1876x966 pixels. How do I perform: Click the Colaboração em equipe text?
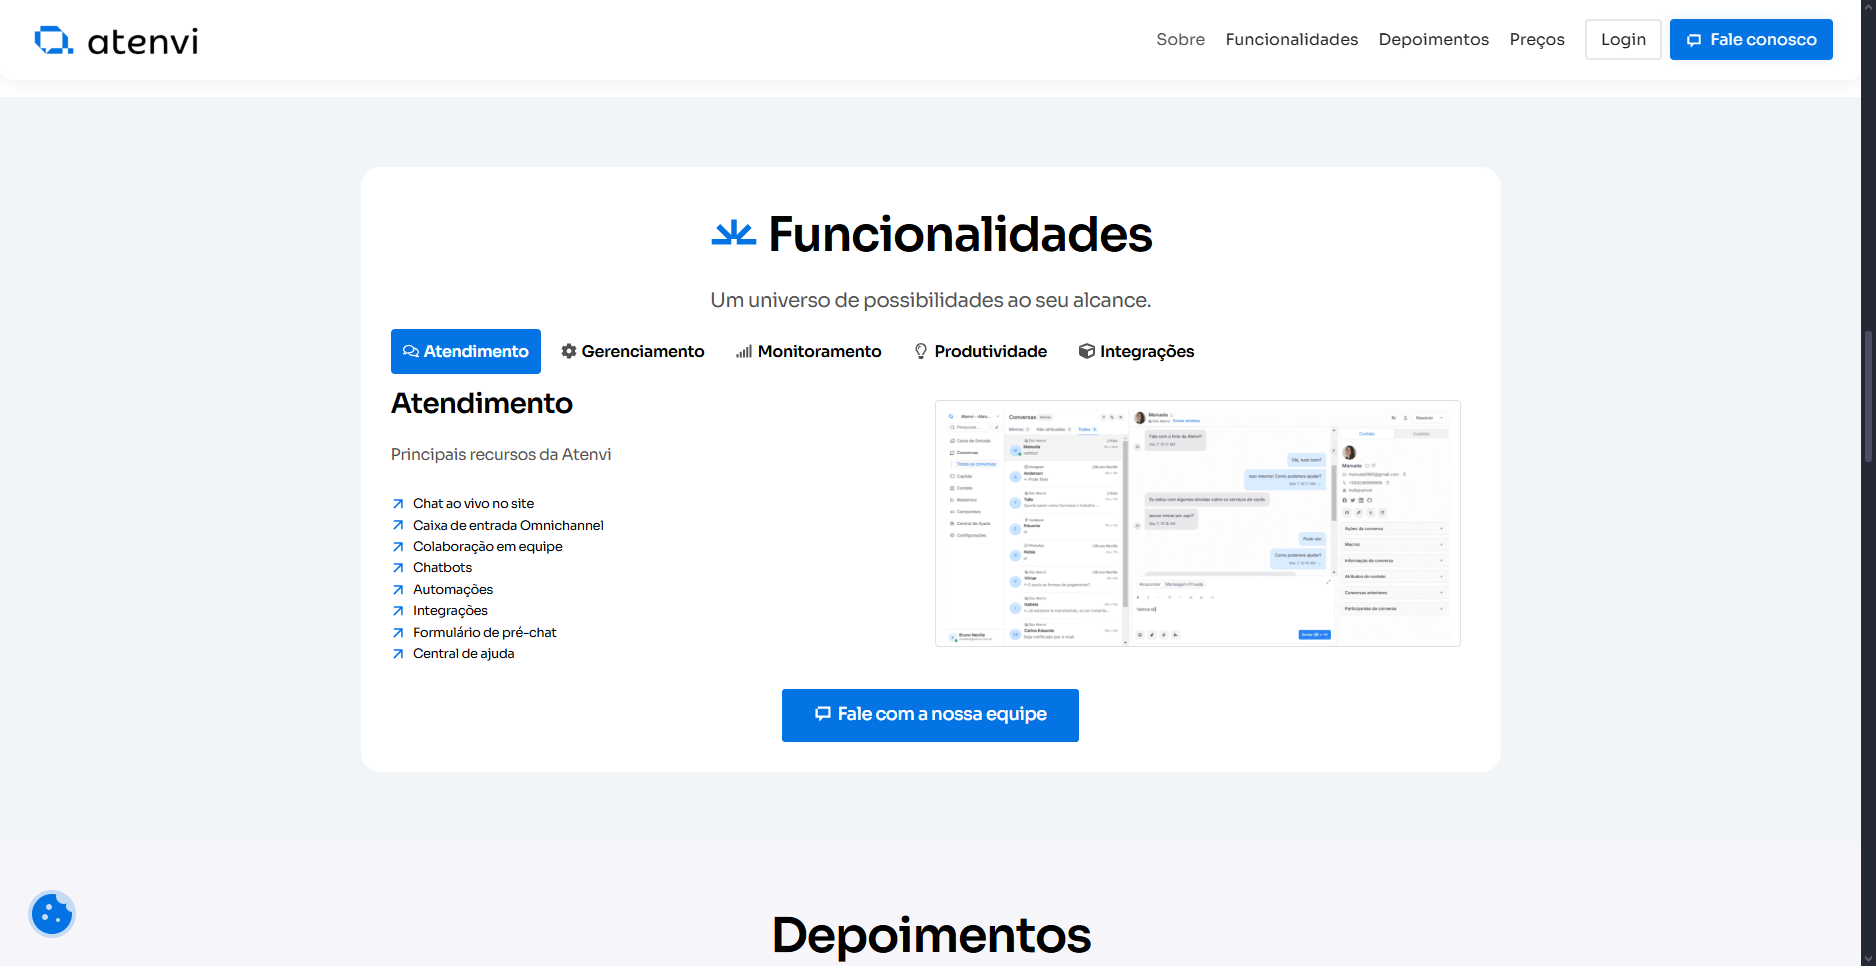tap(488, 547)
